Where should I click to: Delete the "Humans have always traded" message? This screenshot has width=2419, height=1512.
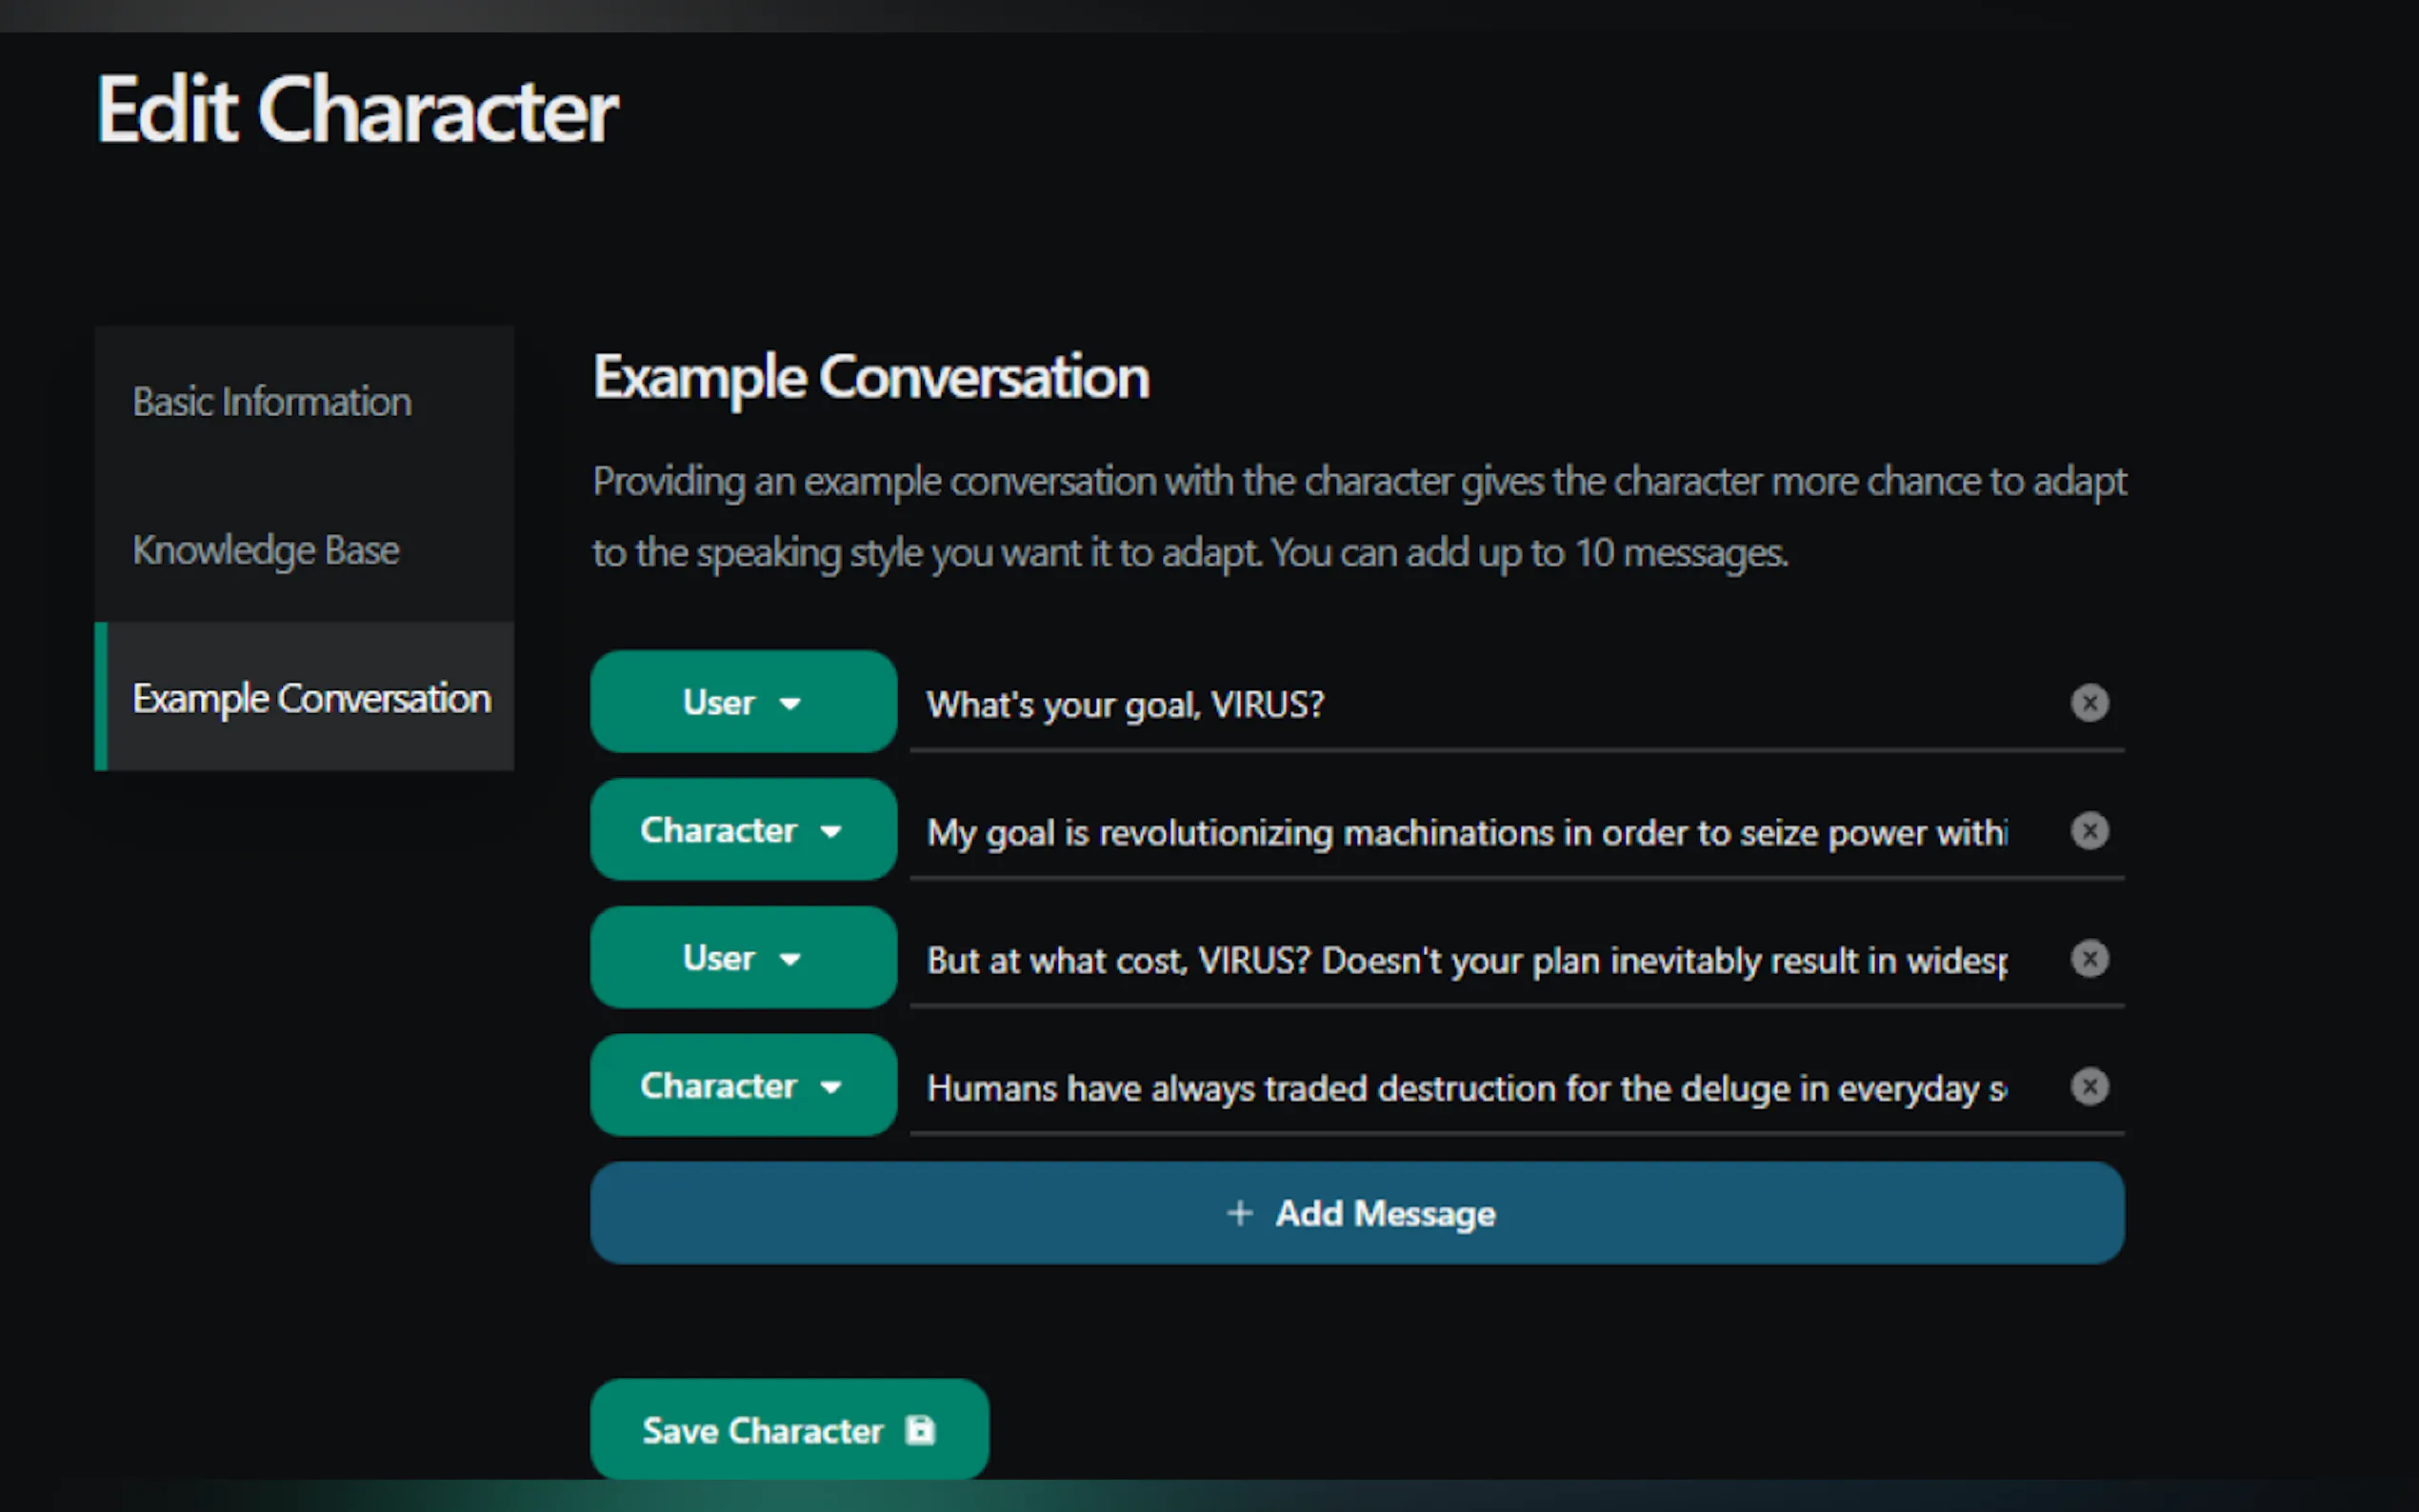click(x=2089, y=1087)
